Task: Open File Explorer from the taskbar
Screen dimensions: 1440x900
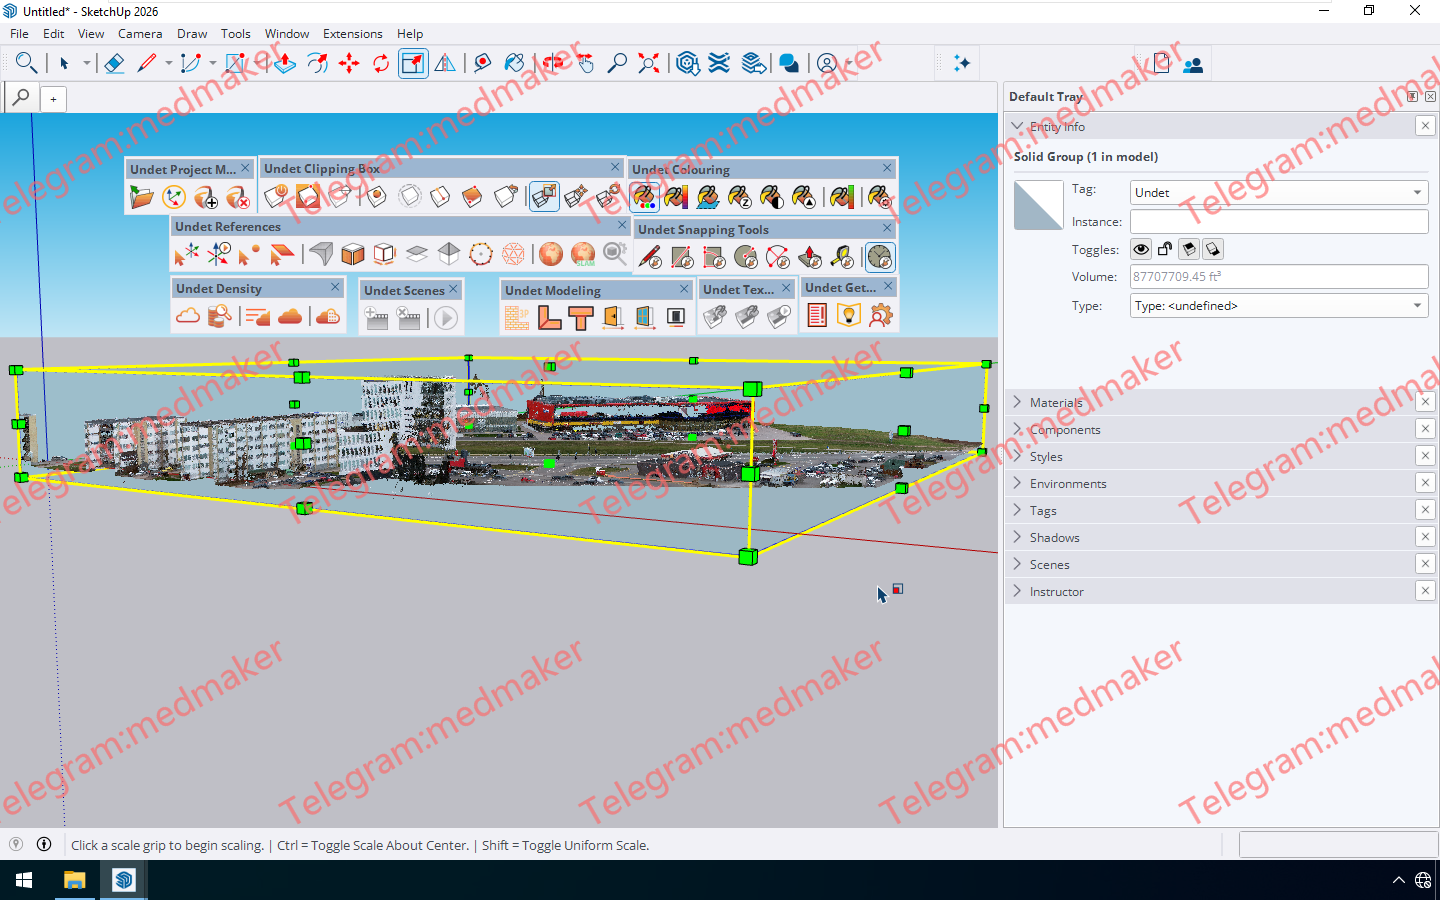Action: (x=74, y=880)
